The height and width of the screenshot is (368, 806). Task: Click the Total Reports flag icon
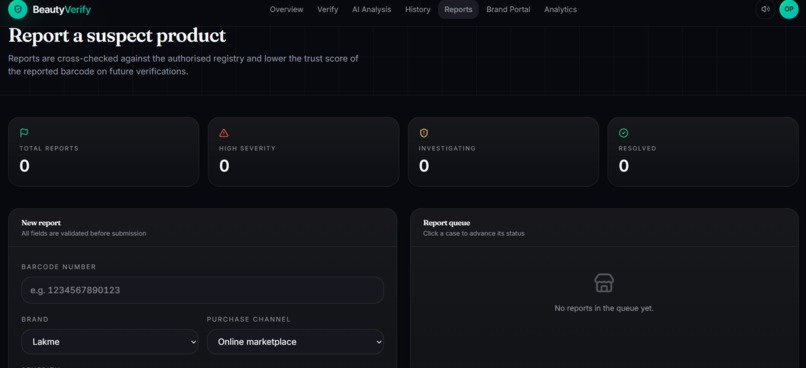[24, 133]
